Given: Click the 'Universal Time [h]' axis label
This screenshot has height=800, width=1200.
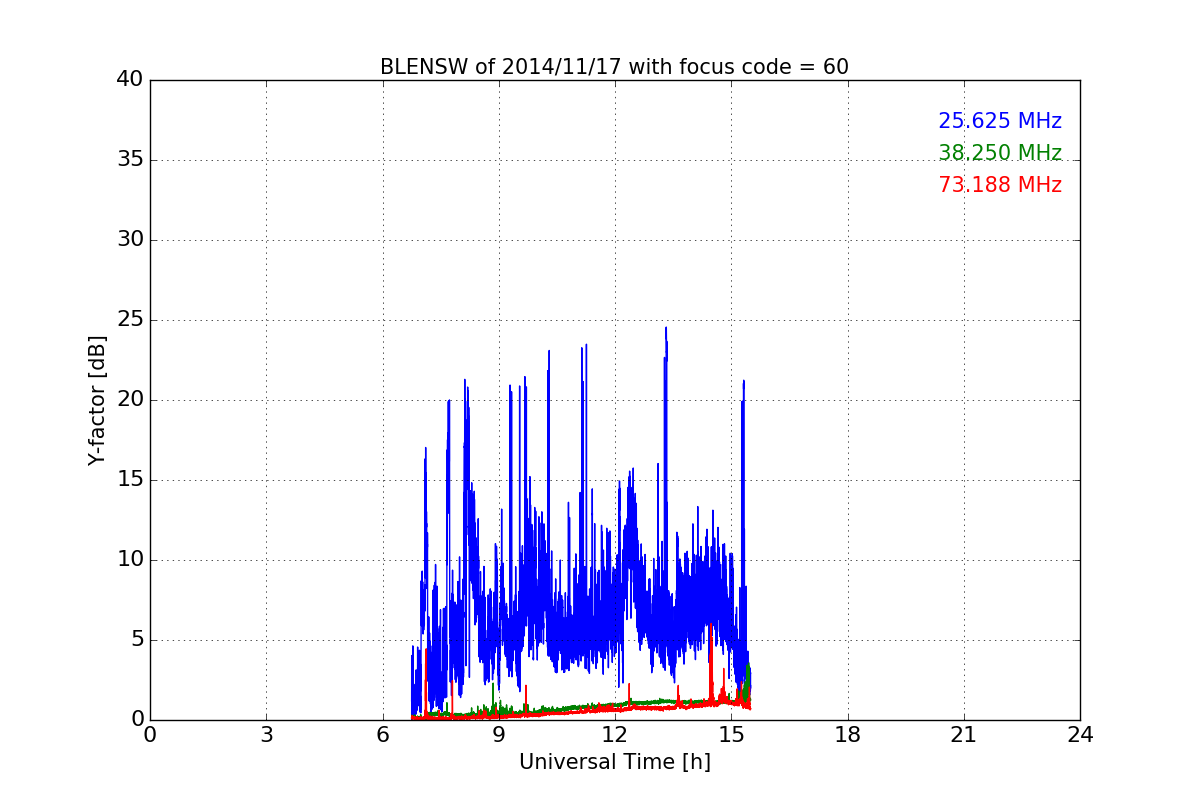Looking at the screenshot, I should (615, 762).
